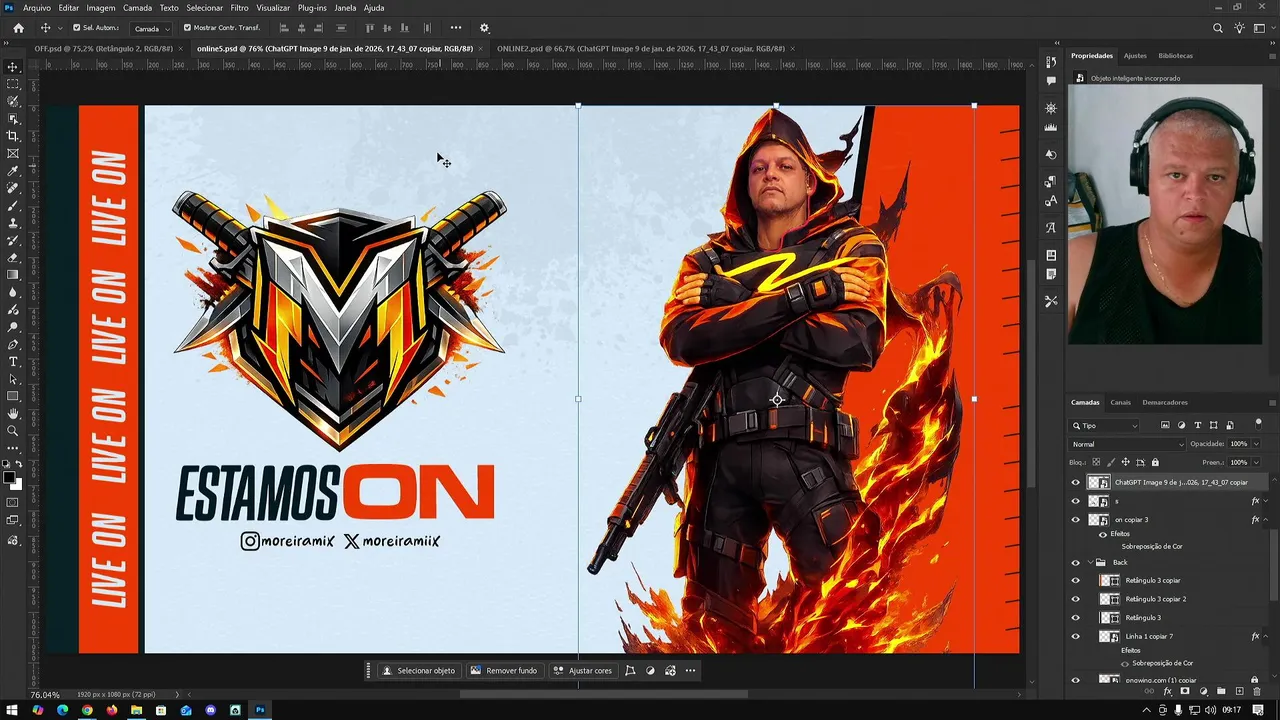1280x720 pixels.
Task: Select the Eyedropper tool
Action: (x=13, y=171)
